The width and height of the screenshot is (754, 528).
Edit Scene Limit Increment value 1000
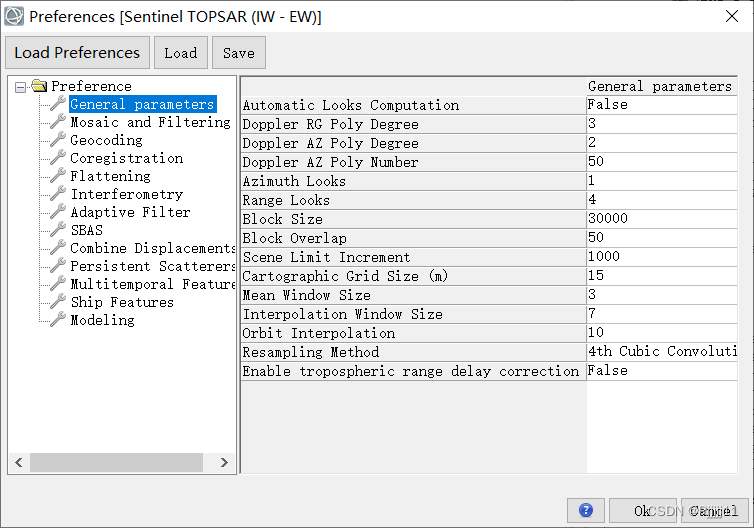click(662, 257)
